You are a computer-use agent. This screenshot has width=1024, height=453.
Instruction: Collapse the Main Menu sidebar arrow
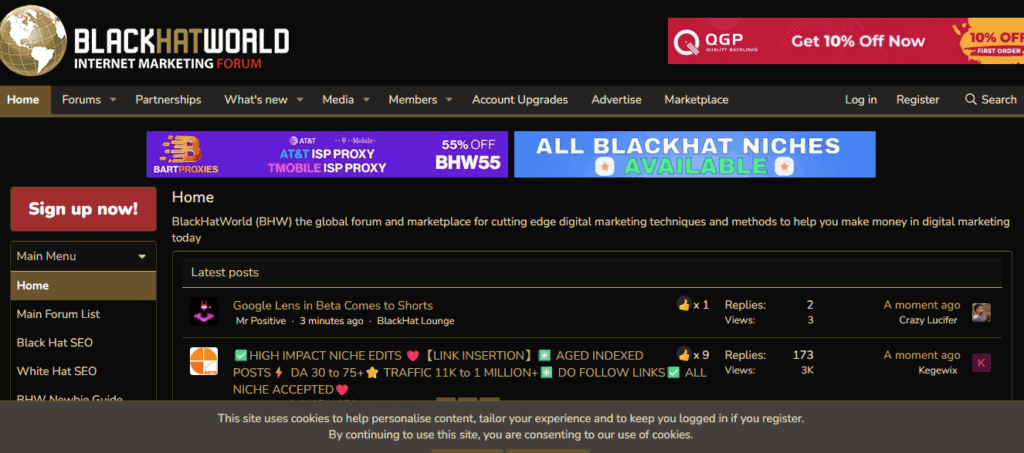(x=142, y=257)
